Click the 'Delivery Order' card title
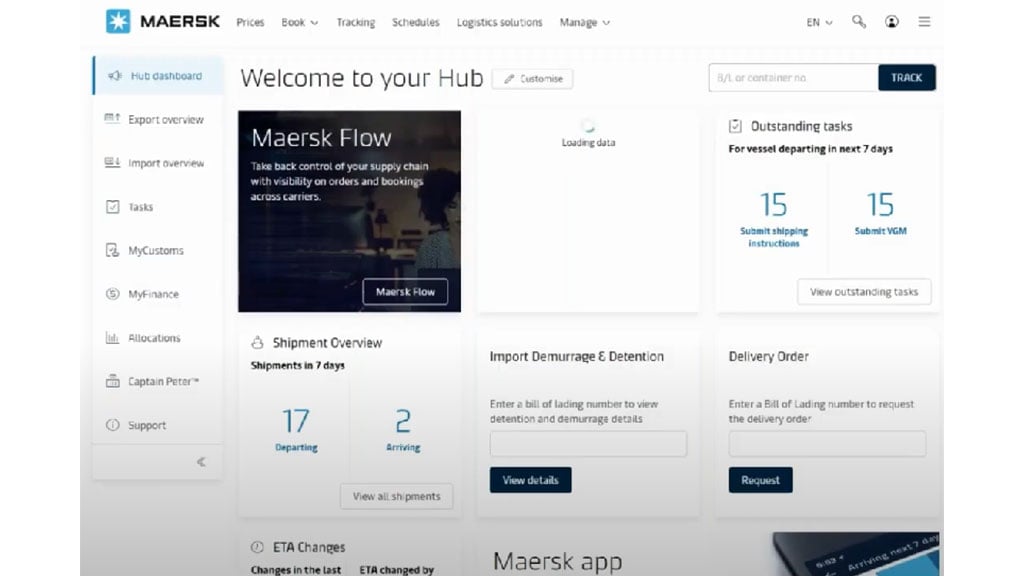The height and width of the screenshot is (576, 1024). click(x=769, y=357)
